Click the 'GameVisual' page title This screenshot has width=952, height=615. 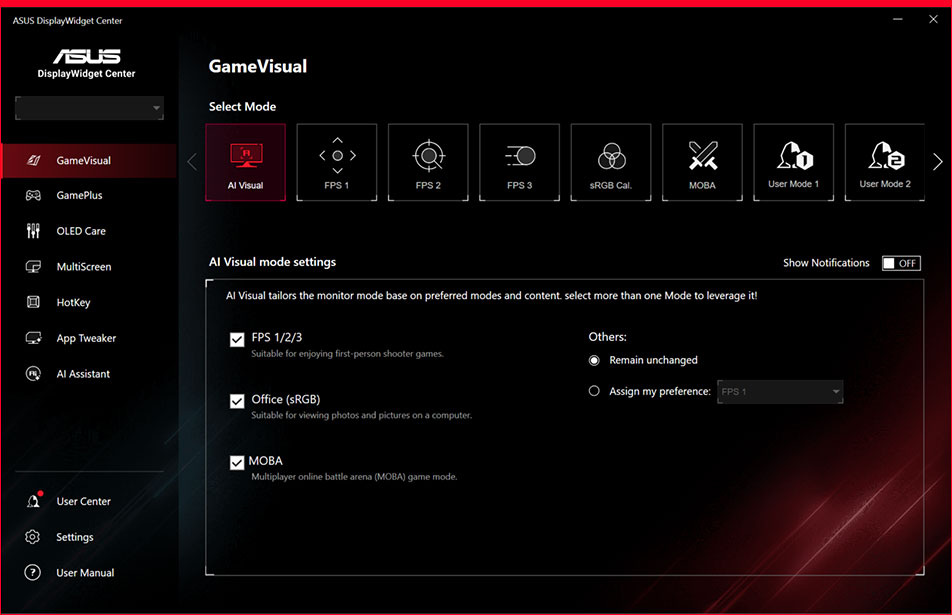tap(258, 66)
